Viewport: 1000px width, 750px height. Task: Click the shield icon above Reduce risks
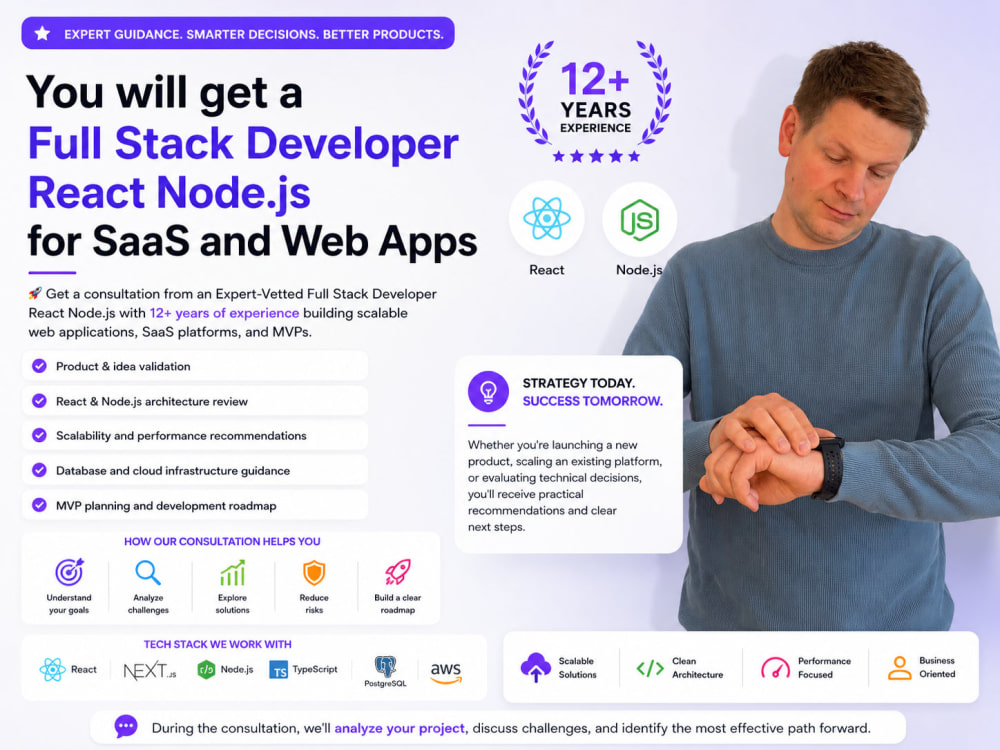pyautogui.click(x=314, y=573)
